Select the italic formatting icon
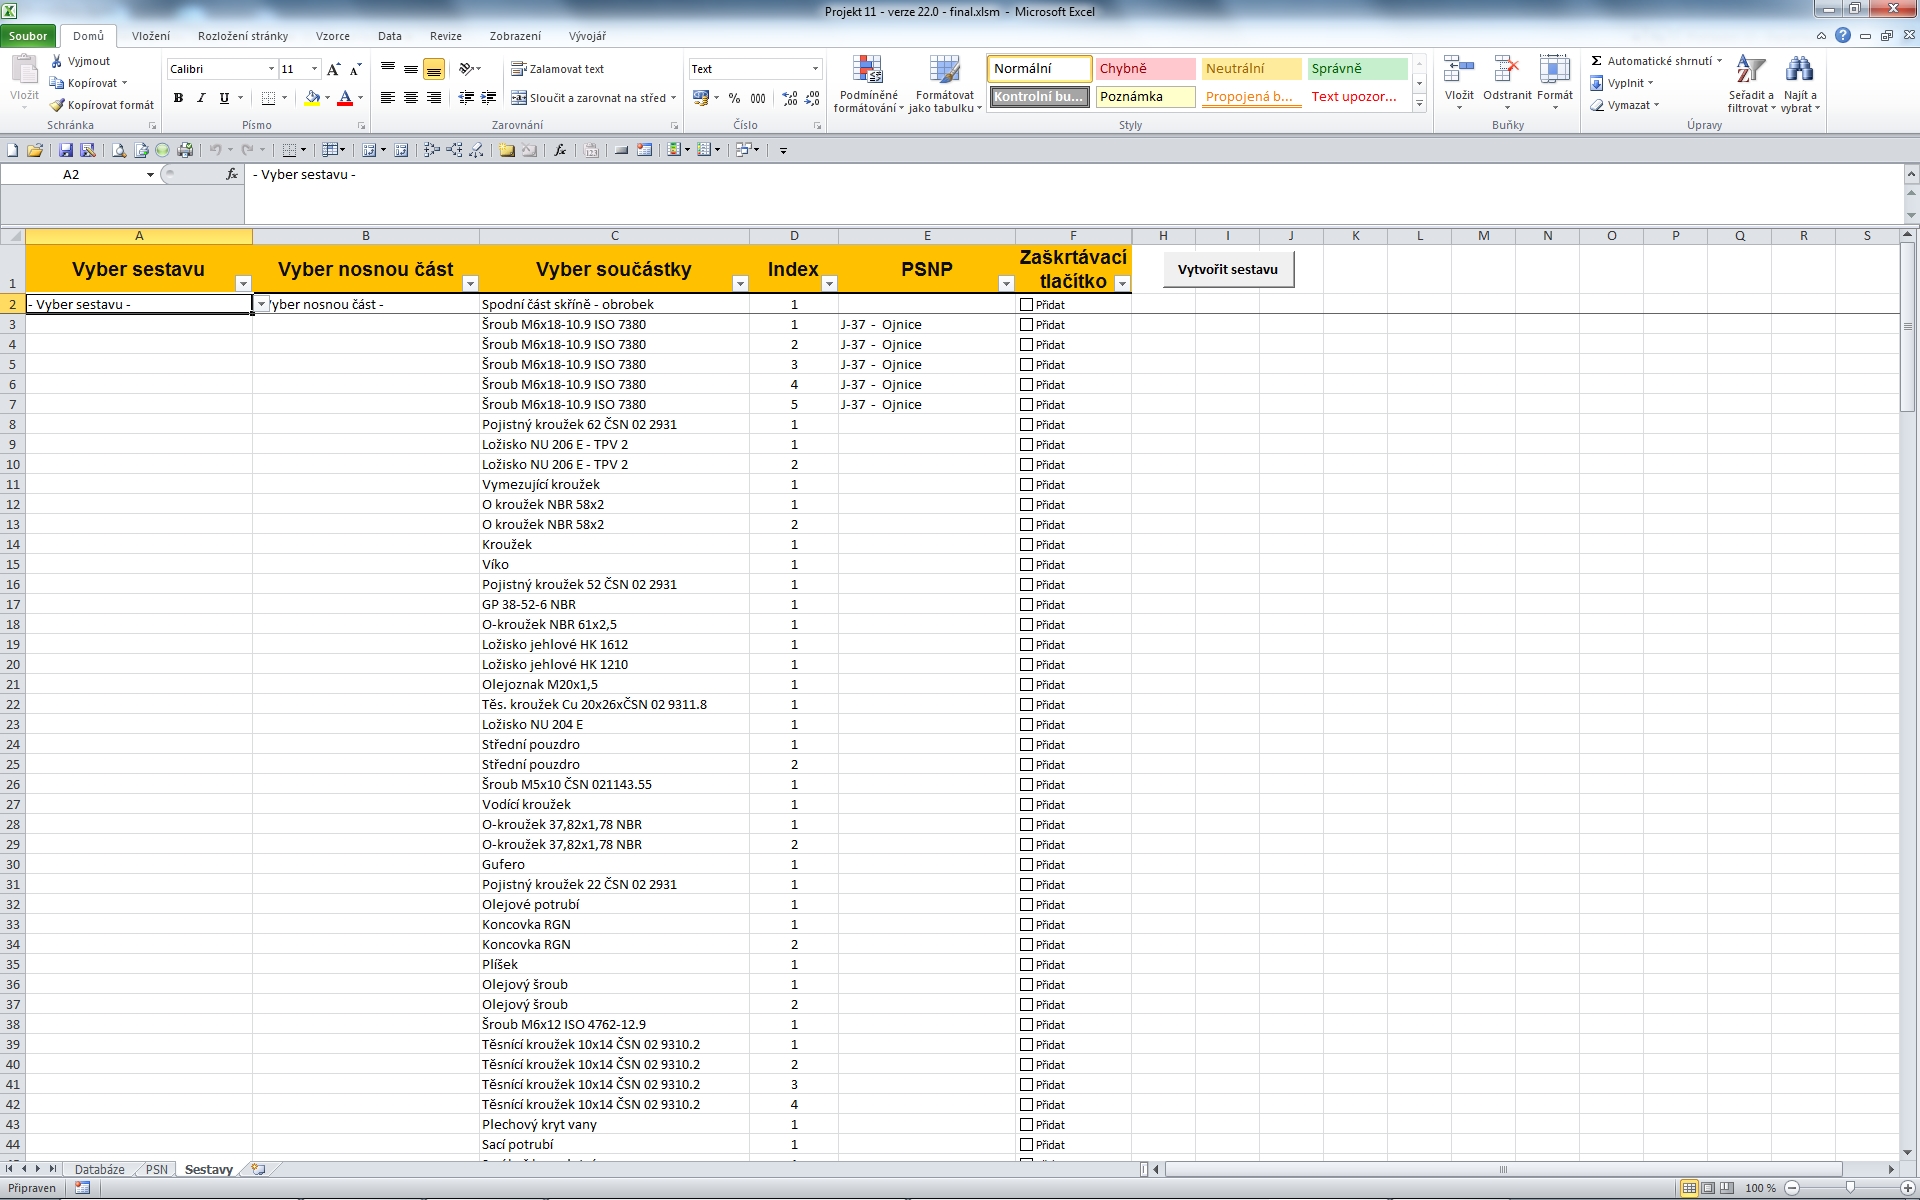This screenshot has height=1200, width=1920. 201,97
